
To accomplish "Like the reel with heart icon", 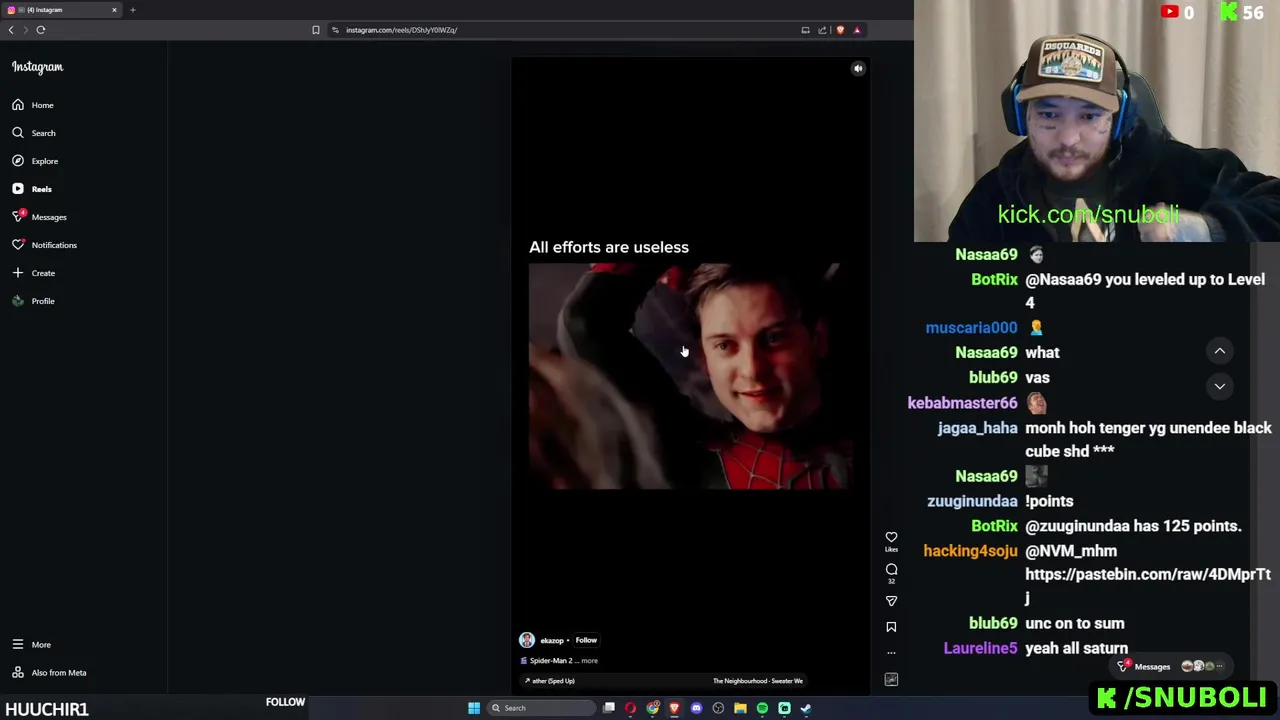I will [891, 538].
